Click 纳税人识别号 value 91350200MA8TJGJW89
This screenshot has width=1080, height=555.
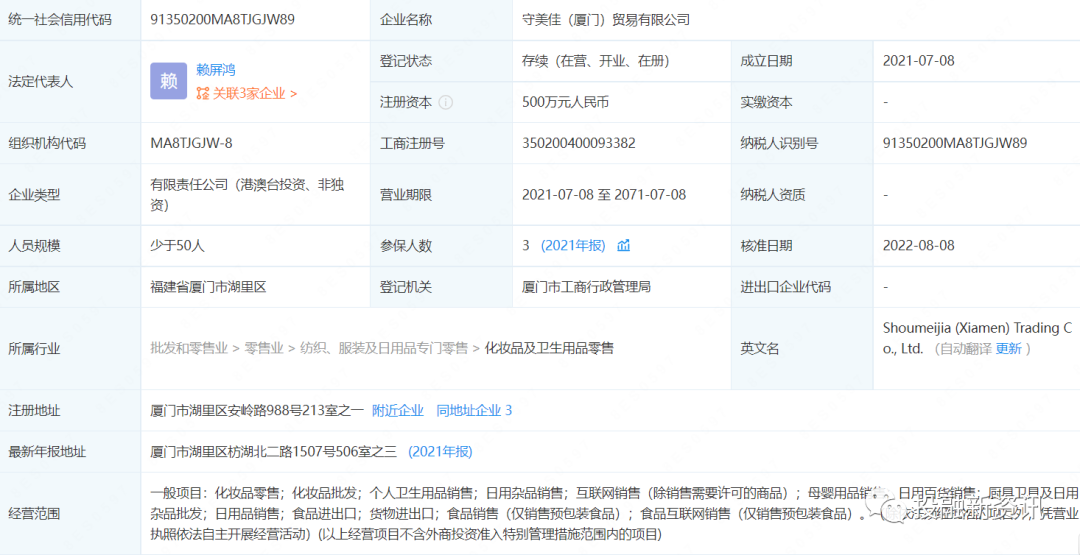955,143
